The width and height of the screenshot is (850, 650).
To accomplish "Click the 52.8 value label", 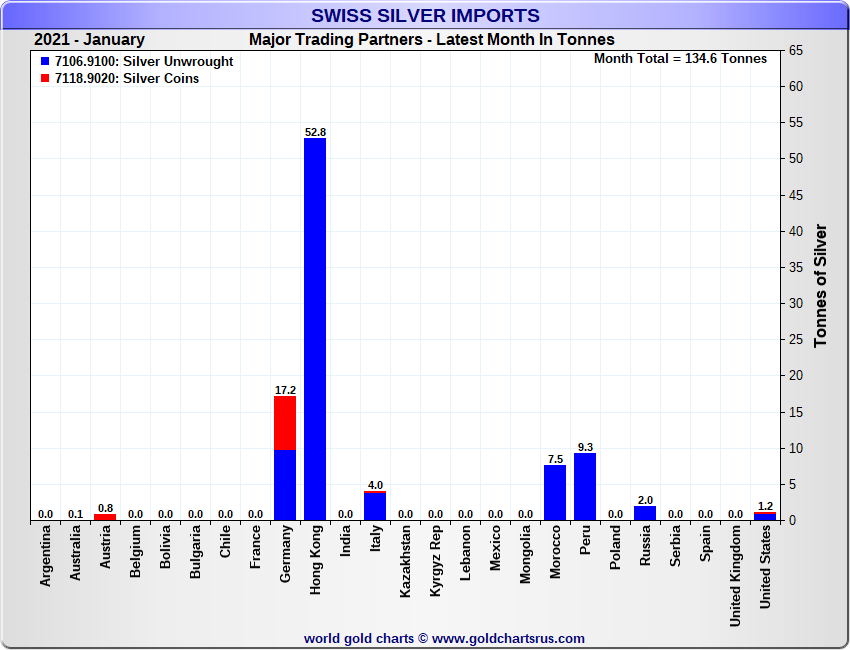I will pos(315,132).
